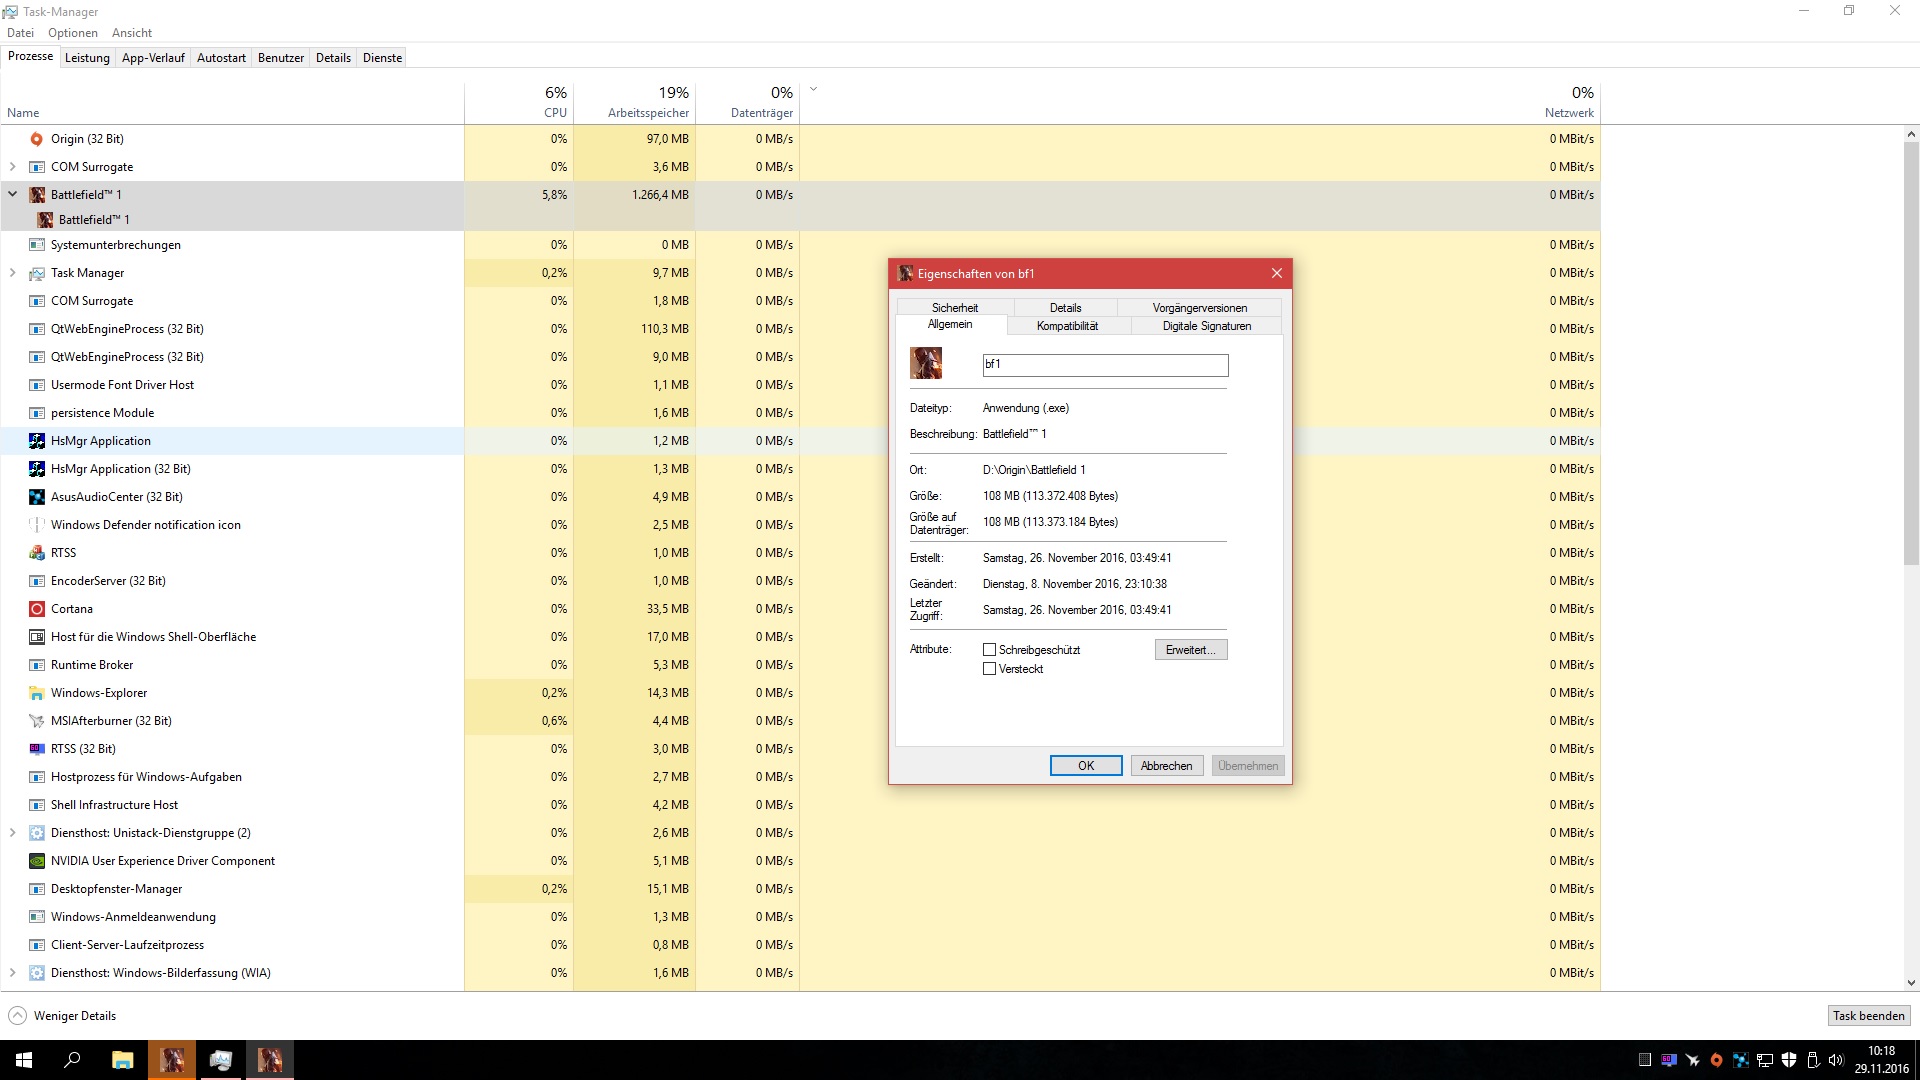Open the Windows Start menu
Screen dimensions: 1920x1080
24,1060
